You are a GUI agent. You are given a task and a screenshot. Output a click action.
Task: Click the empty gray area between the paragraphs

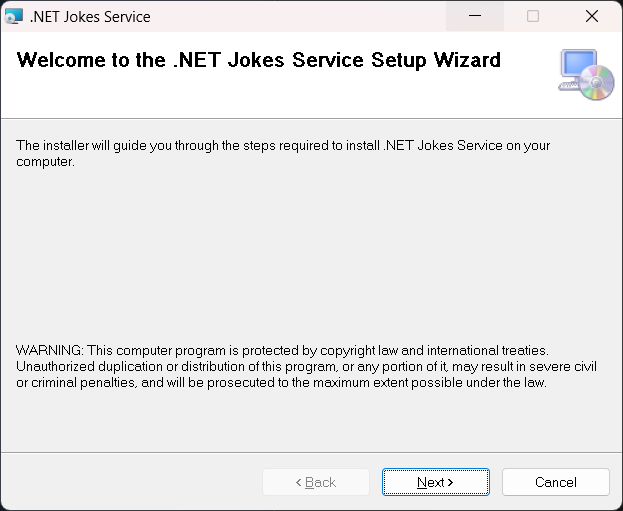(x=312, y=254)
